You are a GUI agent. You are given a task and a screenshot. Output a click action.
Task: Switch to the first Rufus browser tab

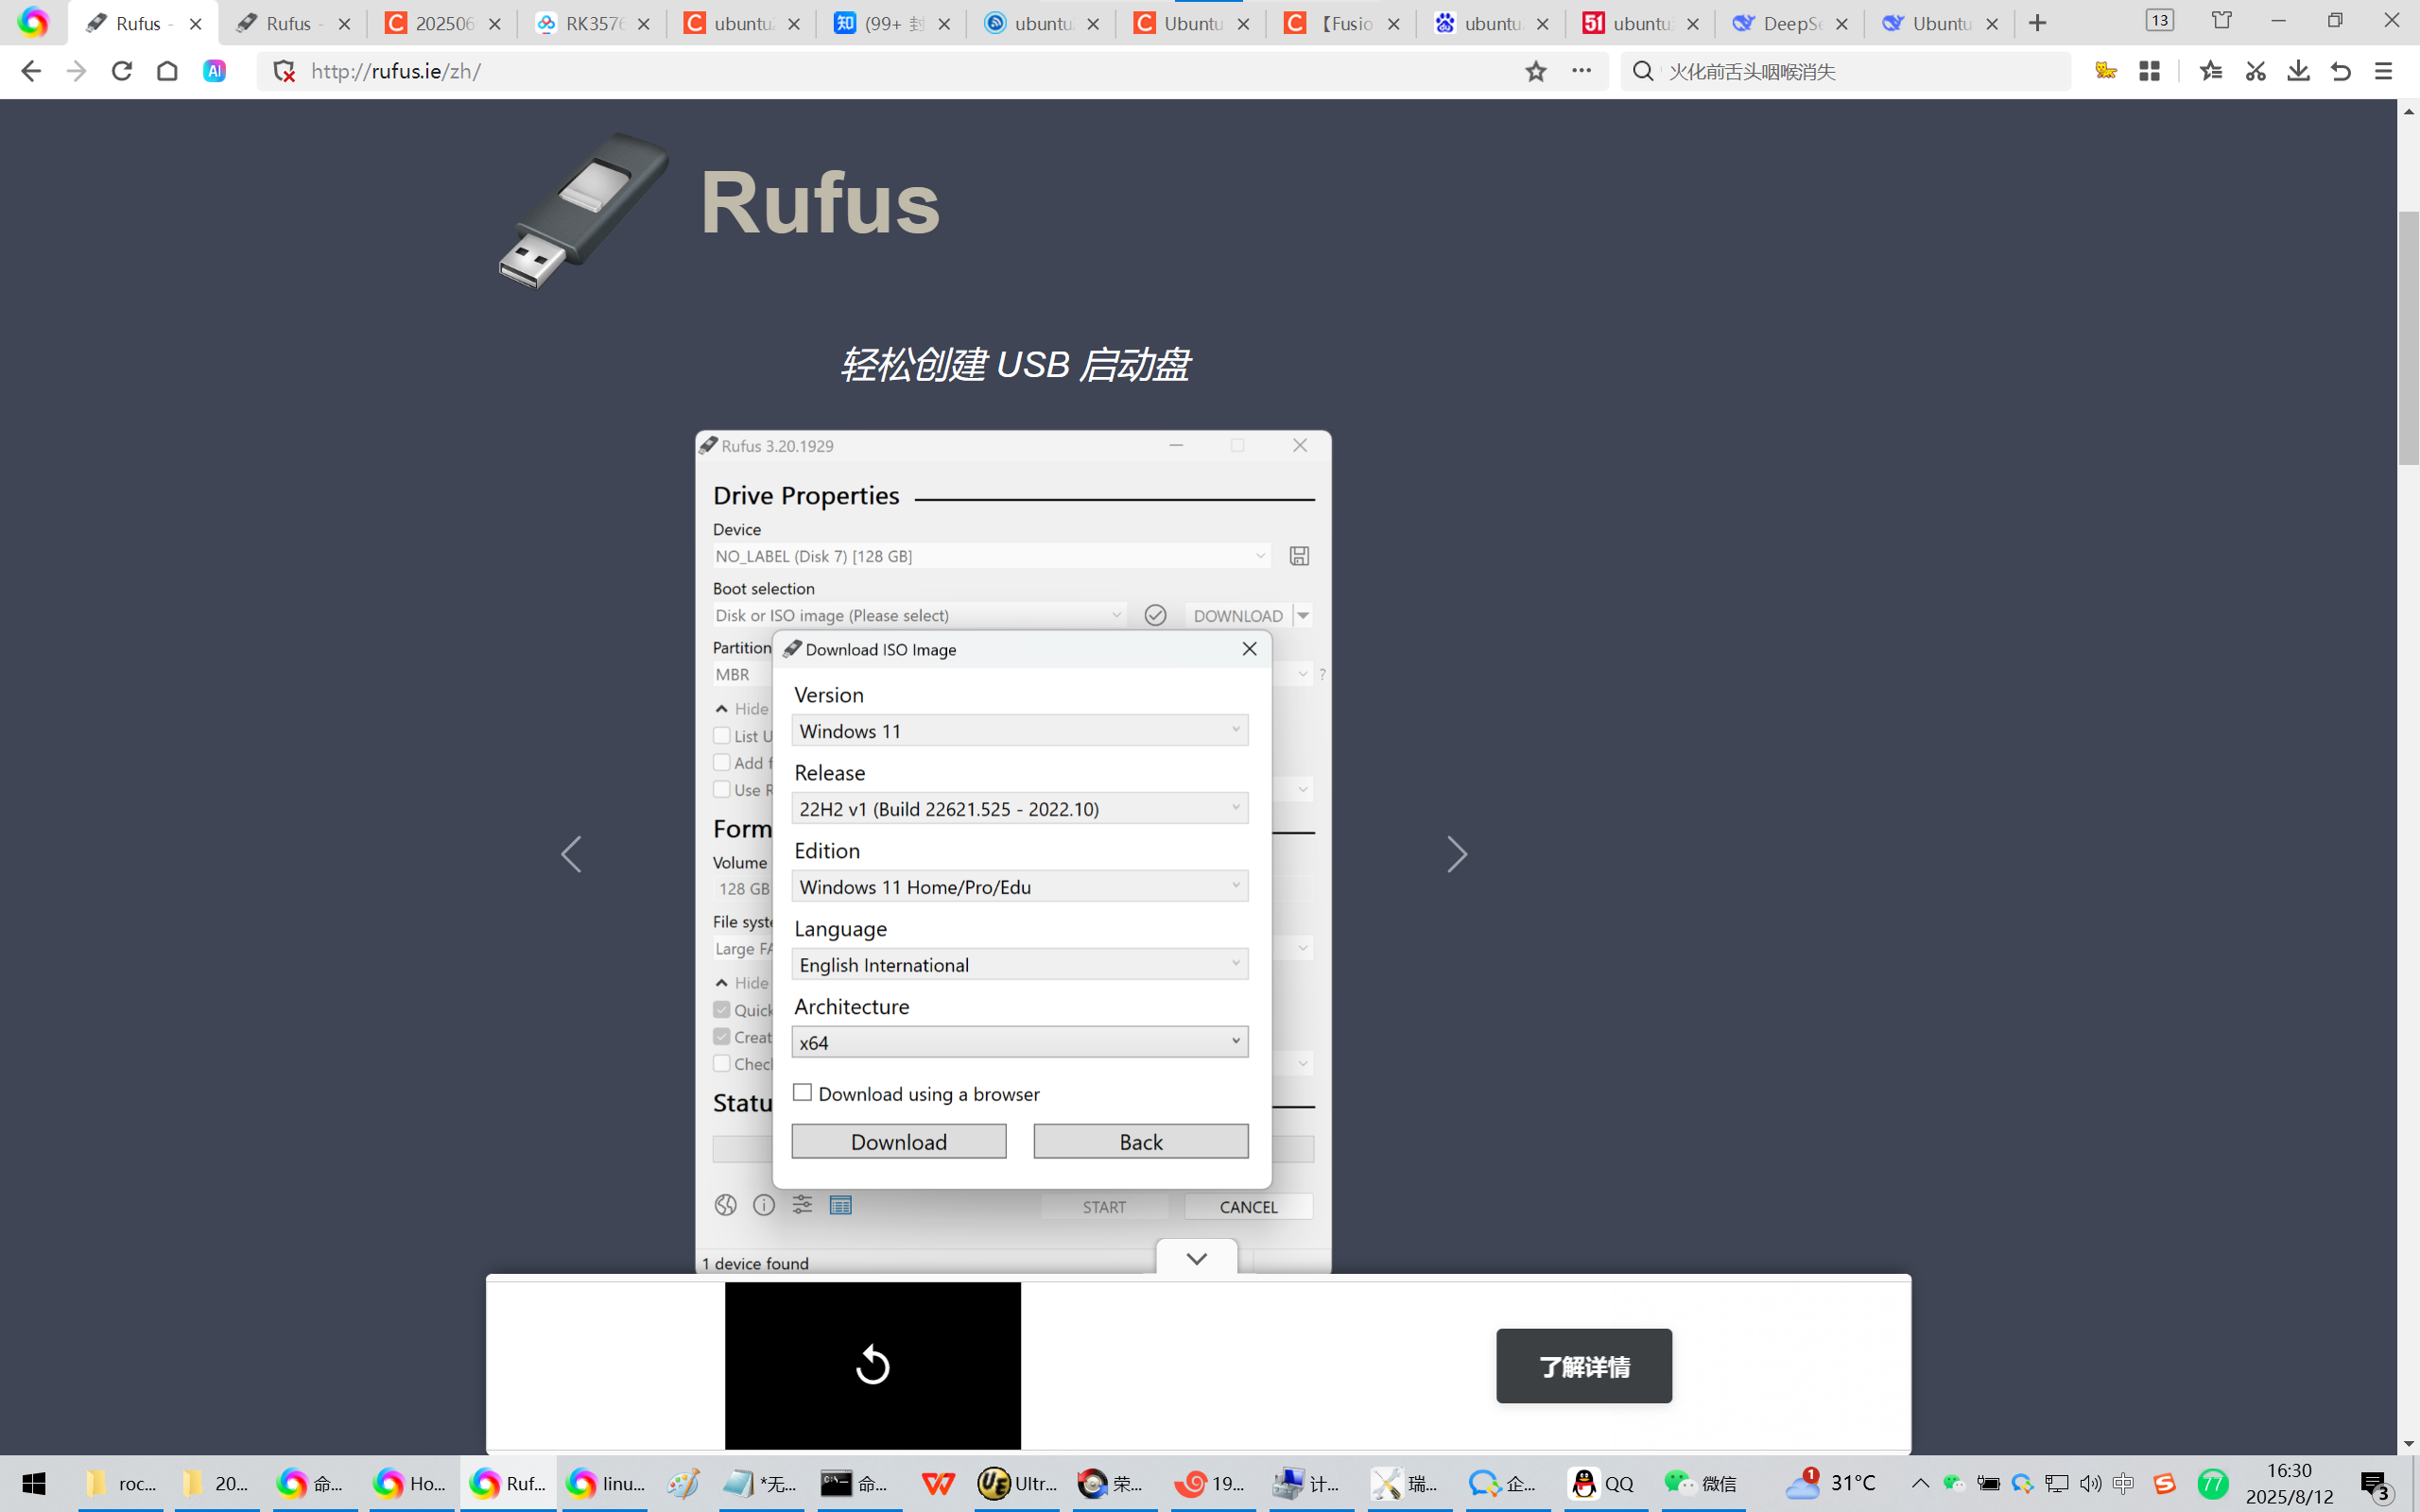click(137, 22)
